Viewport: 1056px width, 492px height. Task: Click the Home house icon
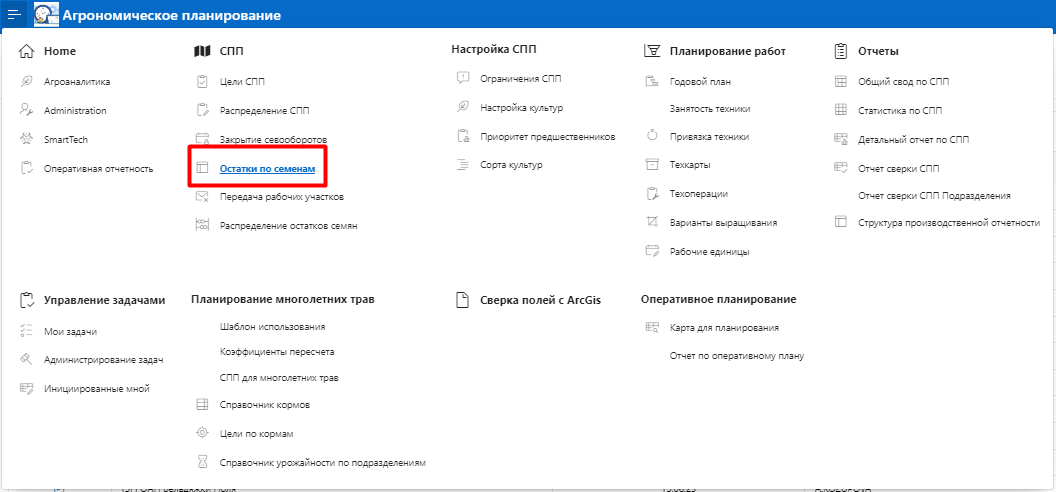[x=27, y=51]
